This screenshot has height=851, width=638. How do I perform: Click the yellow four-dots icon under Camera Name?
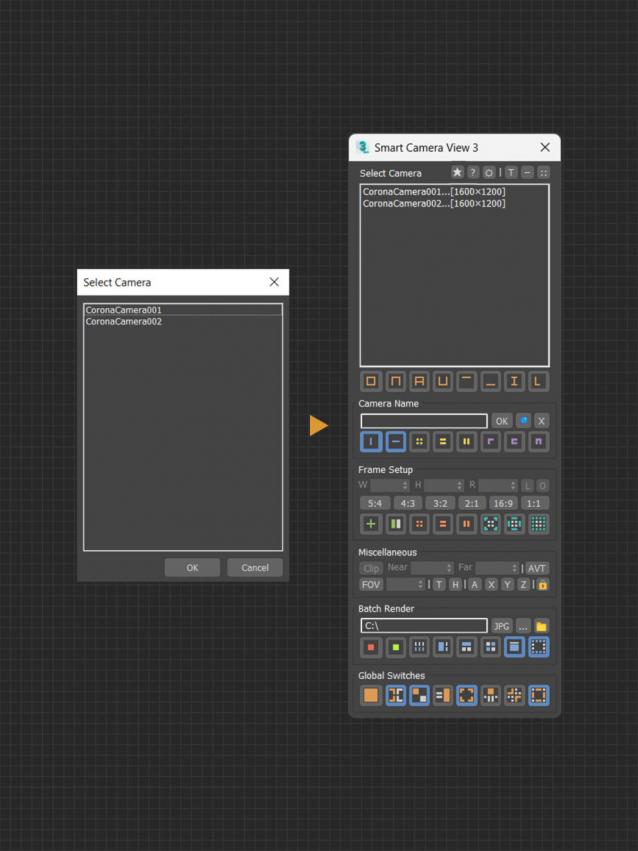(x=419, y=441)
